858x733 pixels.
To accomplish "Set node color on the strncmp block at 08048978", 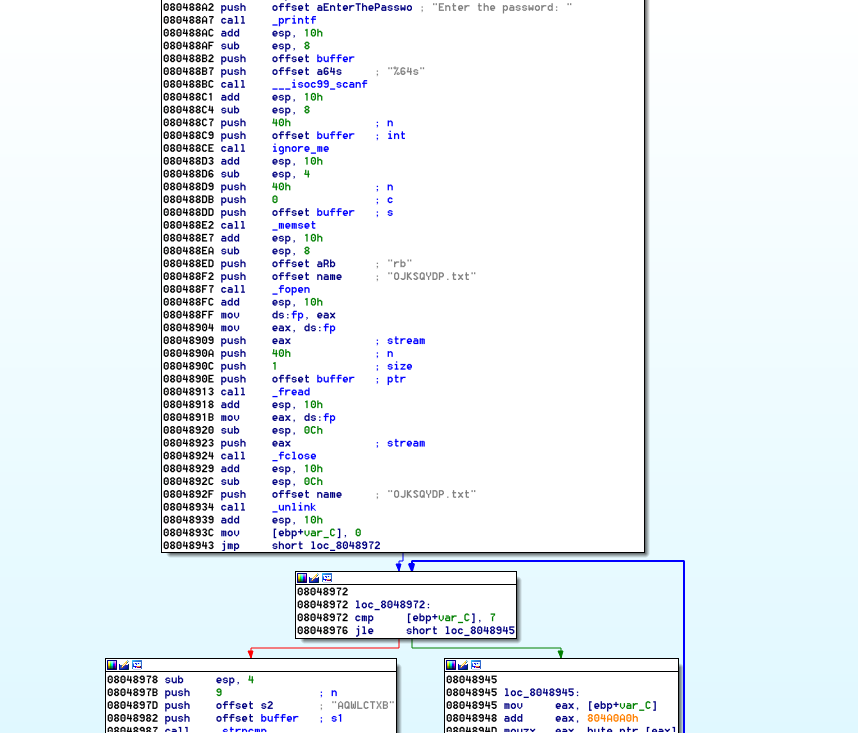I will [x=112, y=665].
